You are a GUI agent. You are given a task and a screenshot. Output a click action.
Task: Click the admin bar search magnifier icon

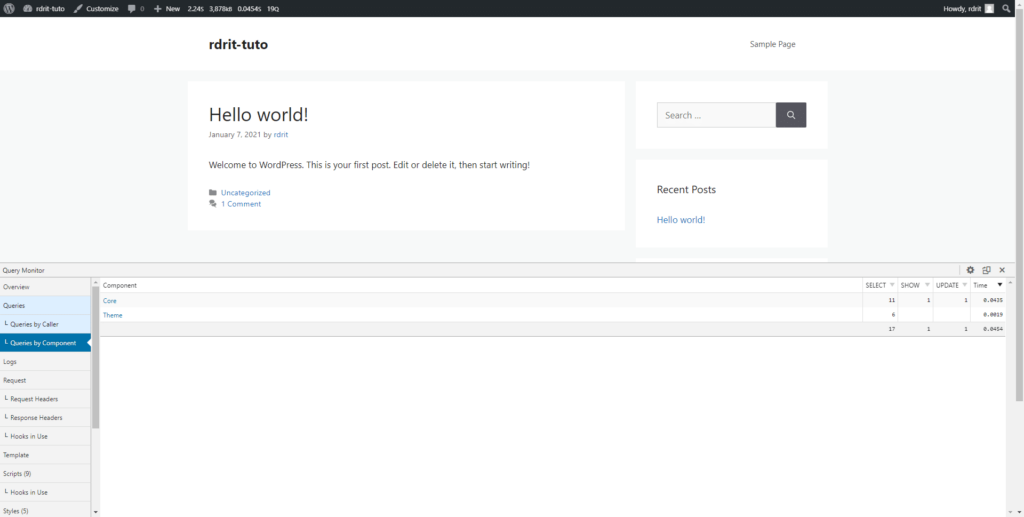pos(1006,8)
